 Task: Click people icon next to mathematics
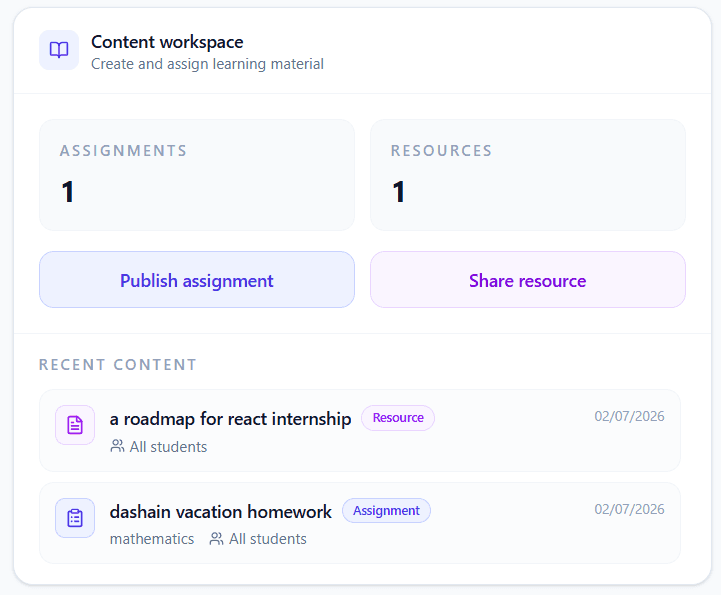217,538
